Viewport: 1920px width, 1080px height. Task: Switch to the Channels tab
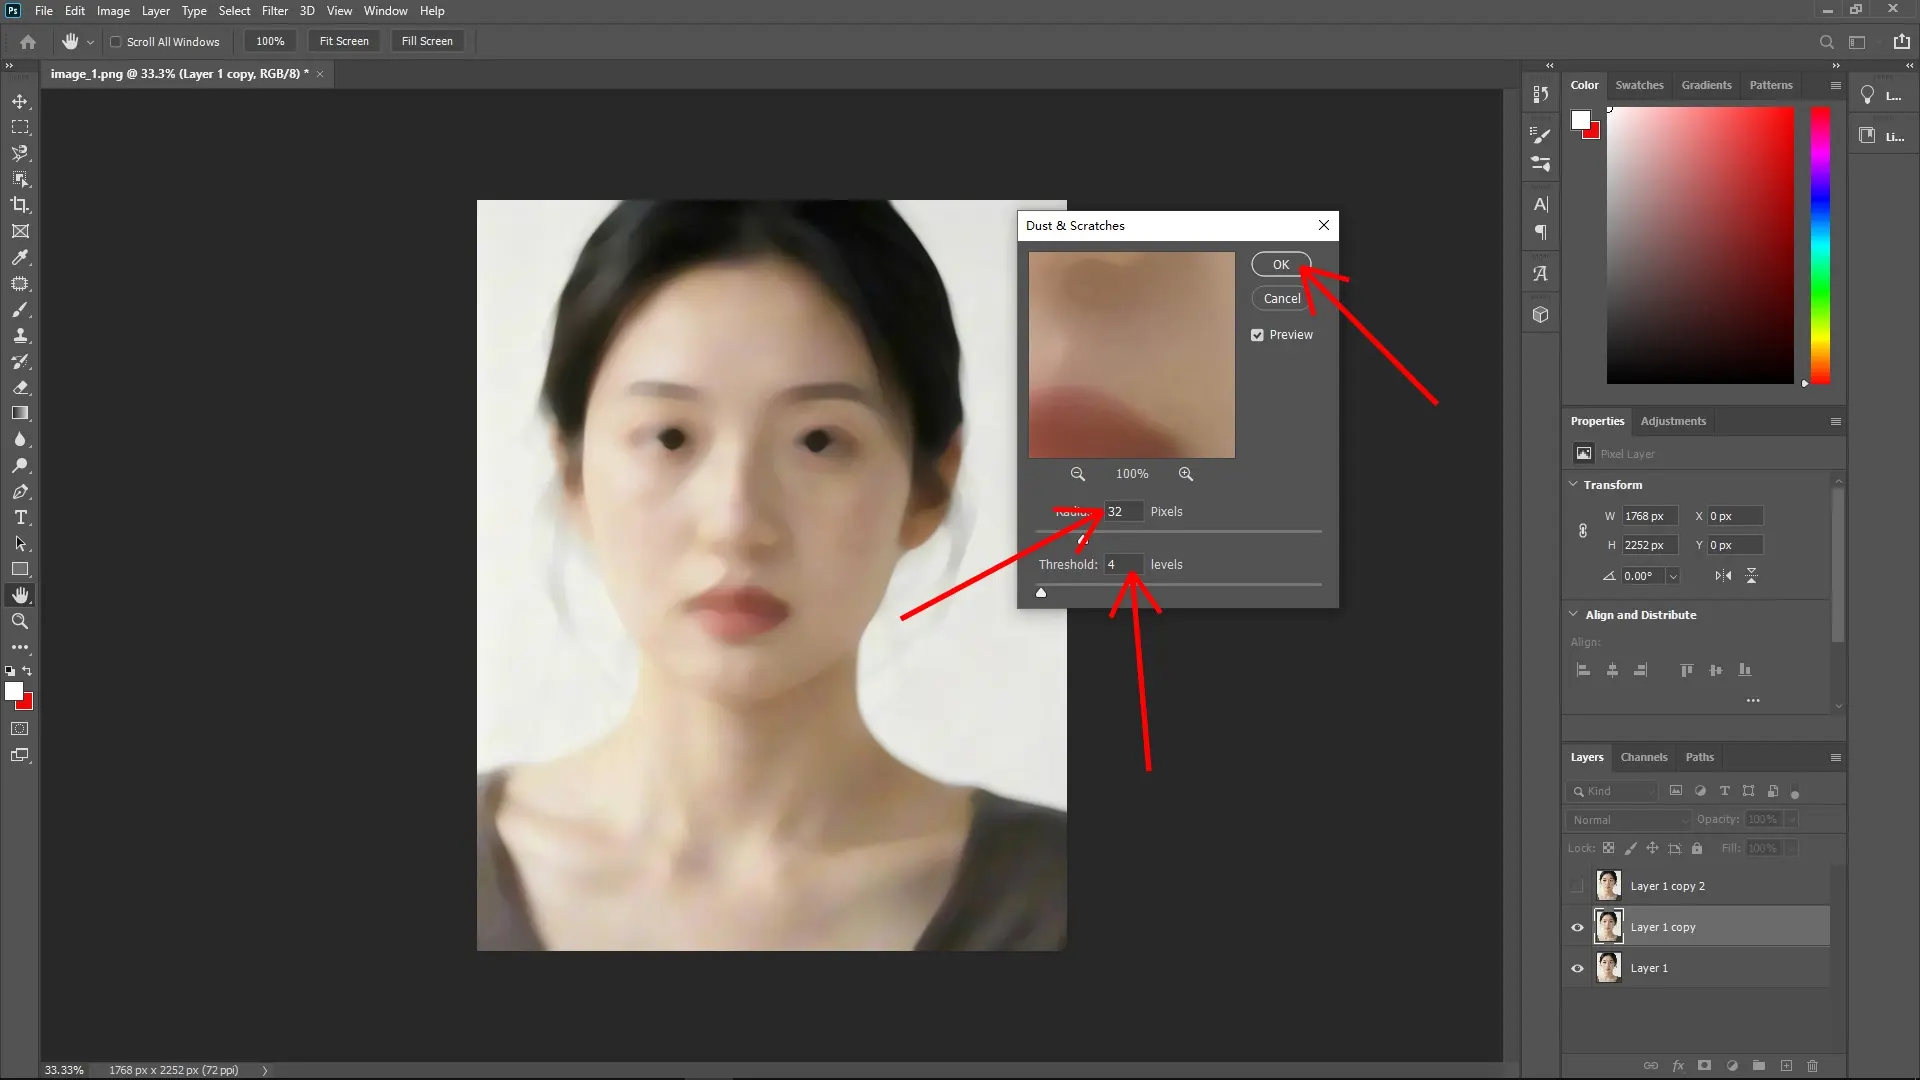click(1644, 757)
